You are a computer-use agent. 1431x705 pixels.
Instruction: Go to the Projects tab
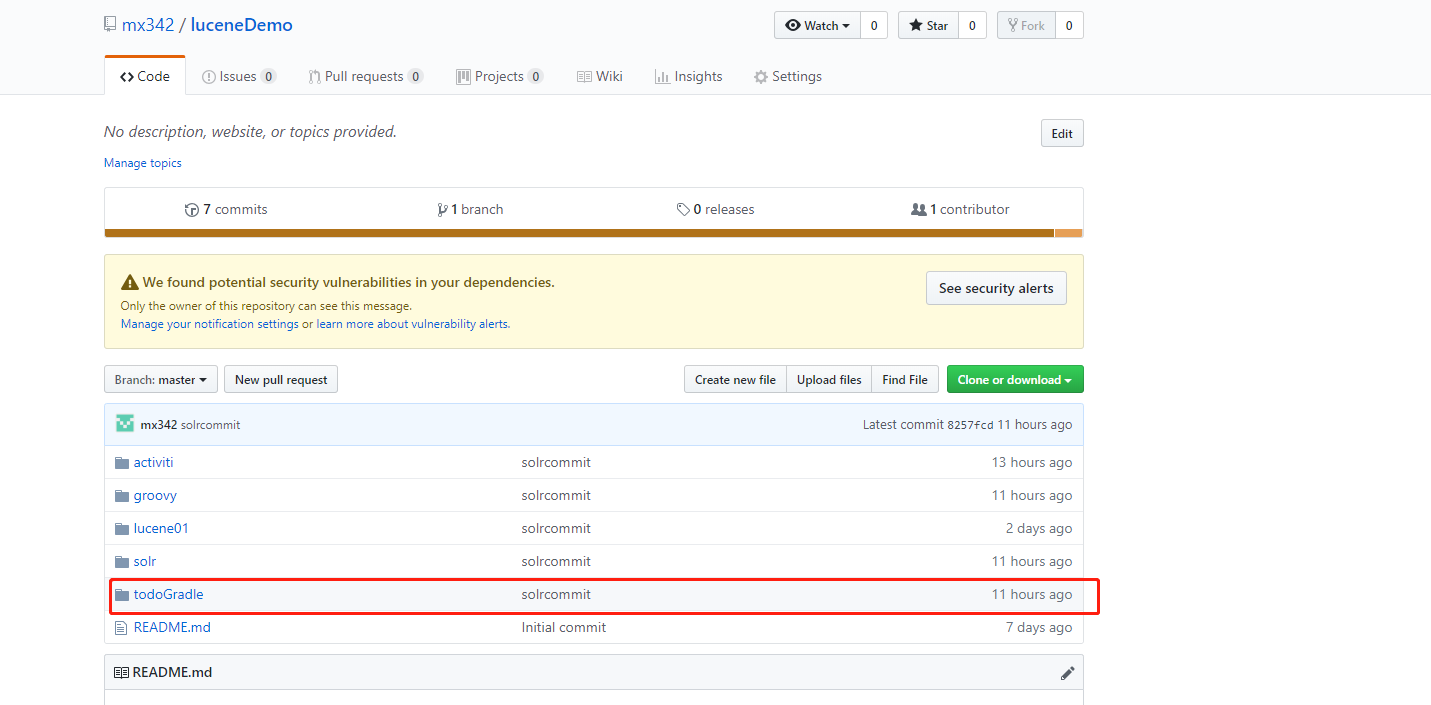point(500,76)
